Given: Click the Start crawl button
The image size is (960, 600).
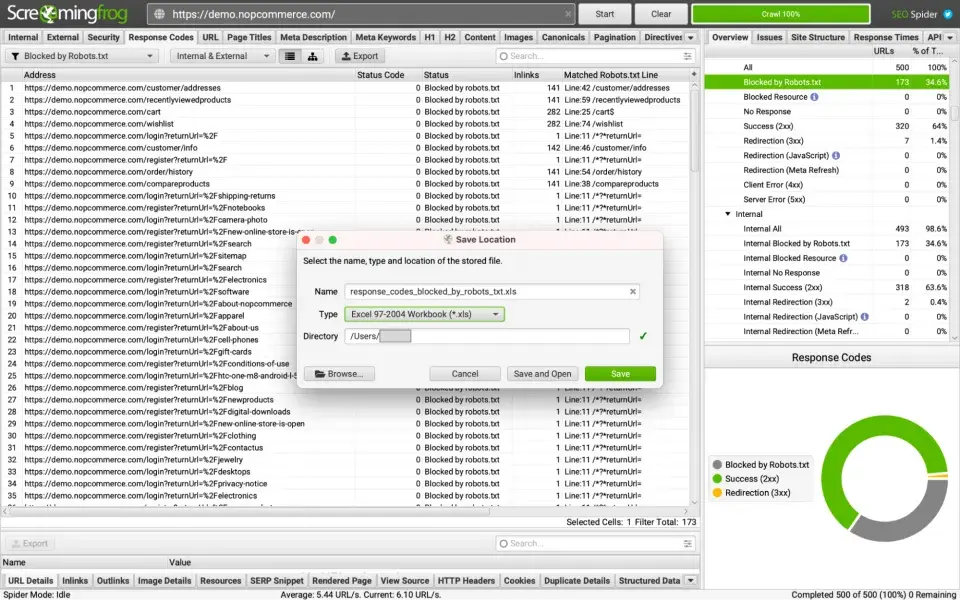Looking at the screenshot, I should click(604, 14).
